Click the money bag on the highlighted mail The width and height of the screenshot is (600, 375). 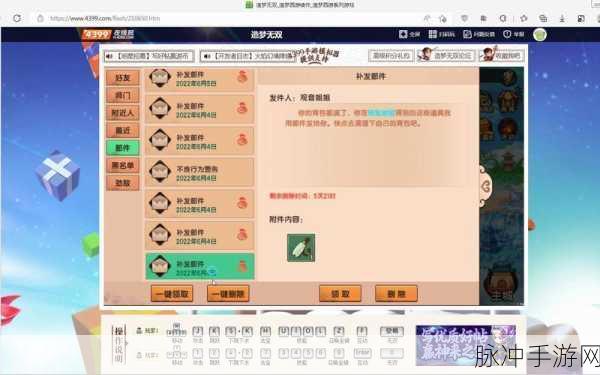(x=242, y=265)
